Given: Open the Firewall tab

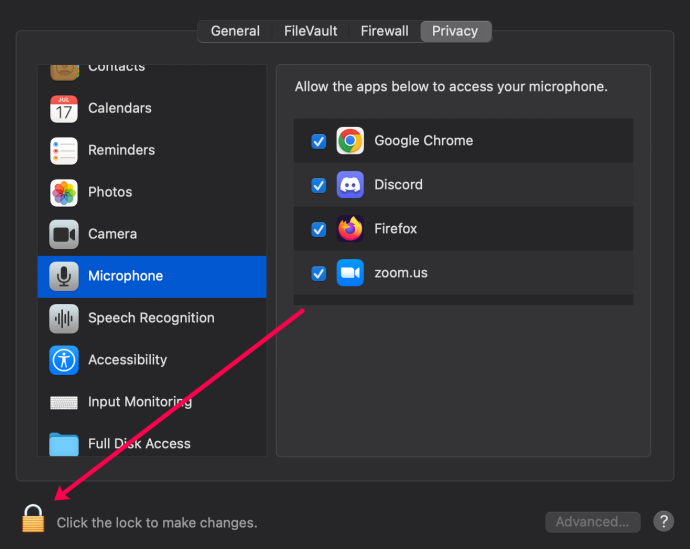Looking at the screenshot, I should (385, 31).
